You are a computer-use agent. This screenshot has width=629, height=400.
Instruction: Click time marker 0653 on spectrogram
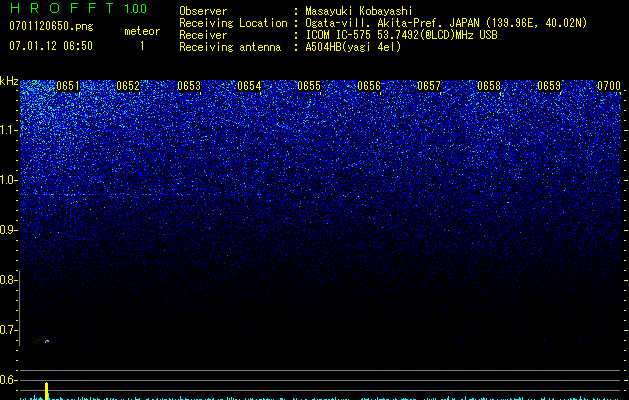[189, 86]
